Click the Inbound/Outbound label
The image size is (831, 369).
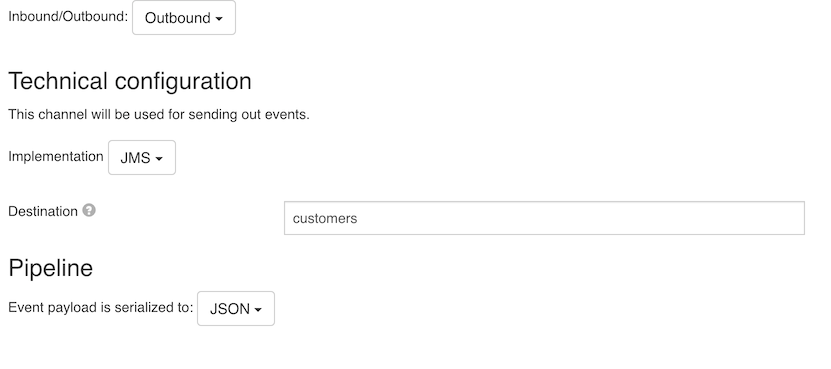[x=68, y=16]
